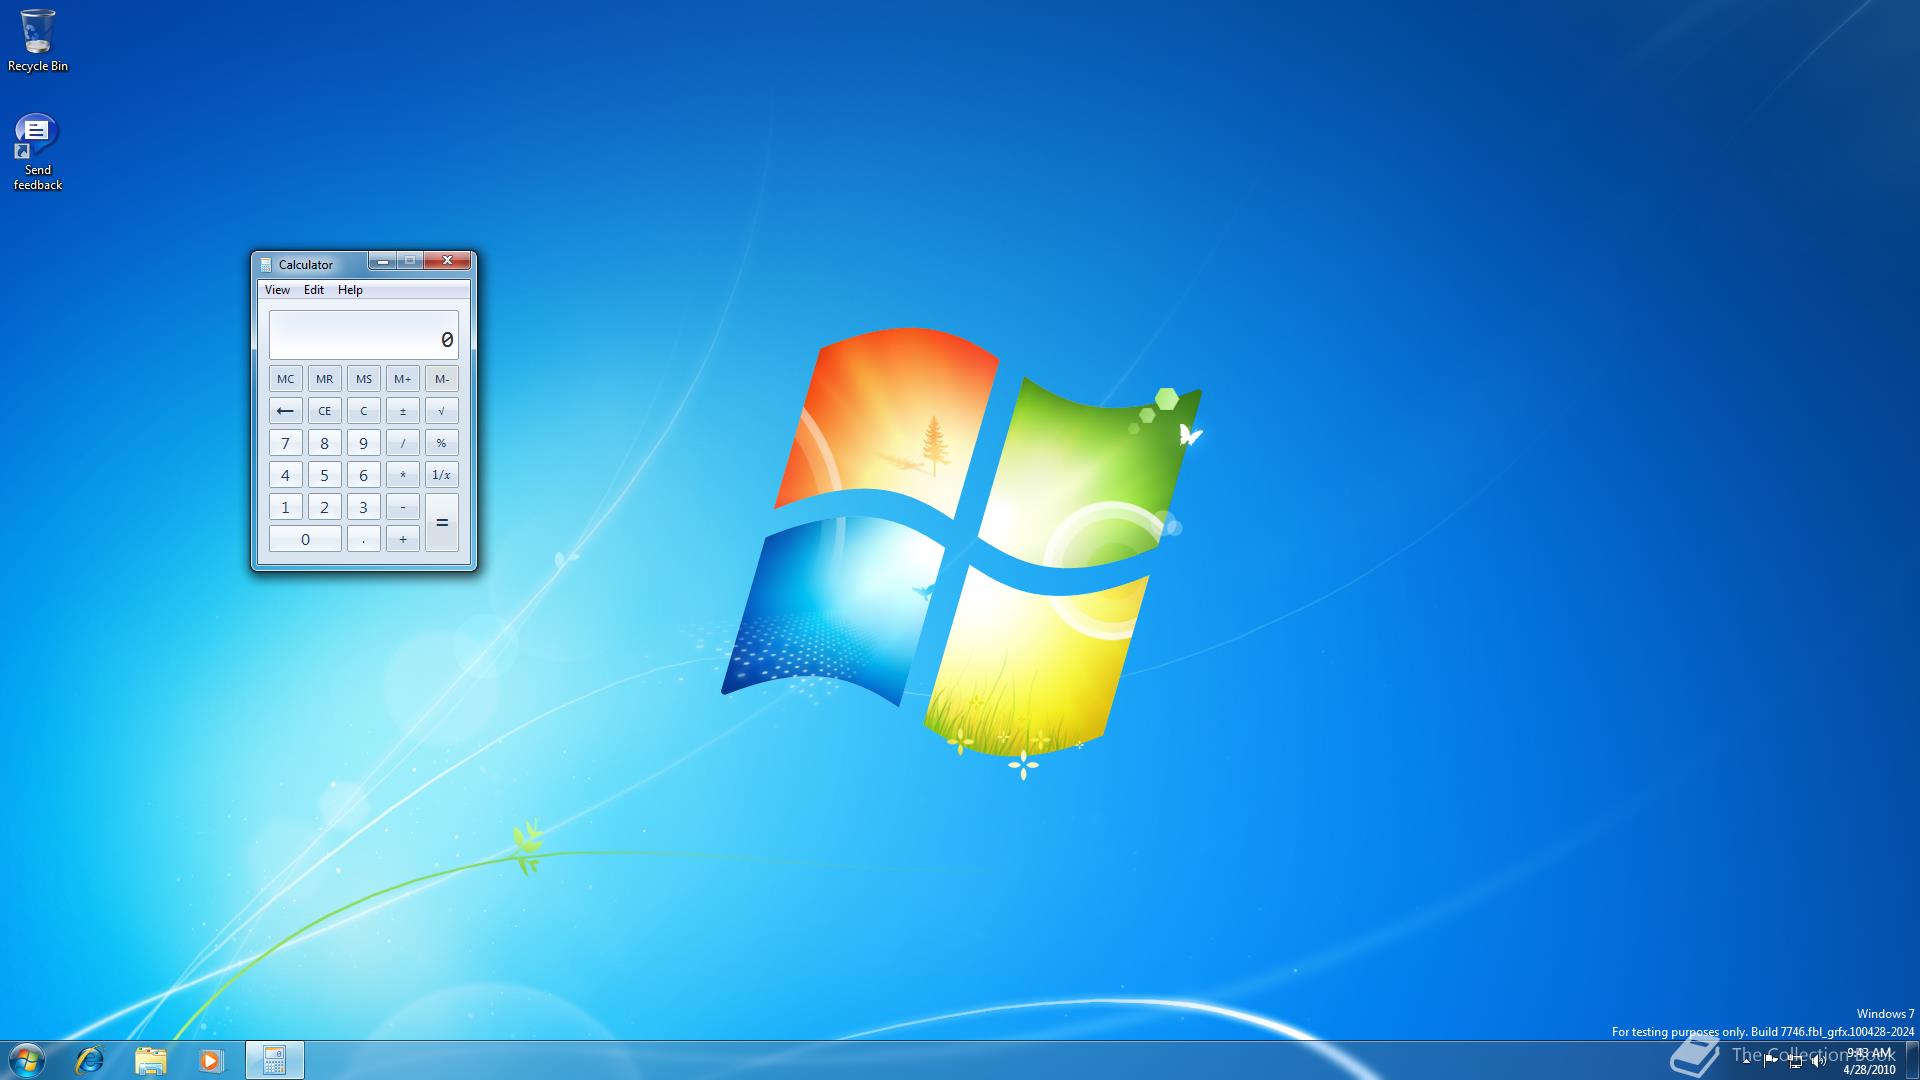Click the decimal point key
The image size is (1920, 1080).
click(363, 539)
